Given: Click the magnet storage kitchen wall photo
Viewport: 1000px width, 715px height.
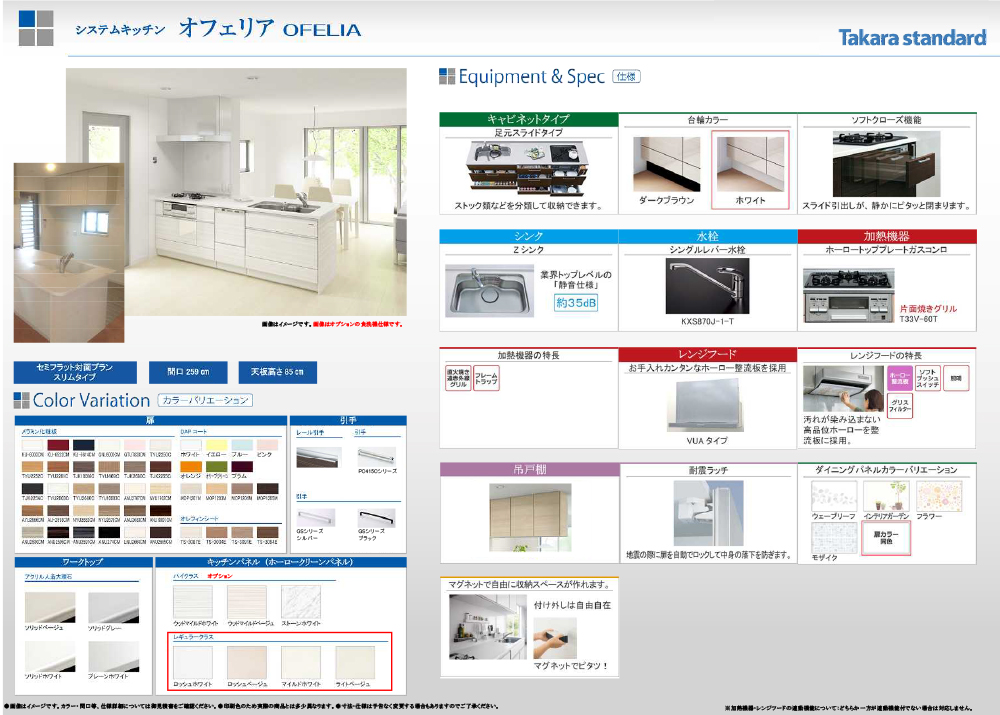Looking at the screenshot, I should click(488, 626).
